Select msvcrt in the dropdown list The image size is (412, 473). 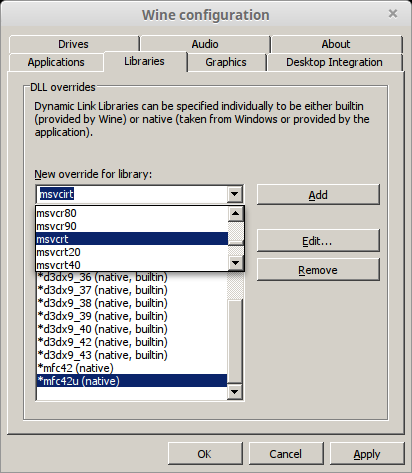click(x=132, y=239)
